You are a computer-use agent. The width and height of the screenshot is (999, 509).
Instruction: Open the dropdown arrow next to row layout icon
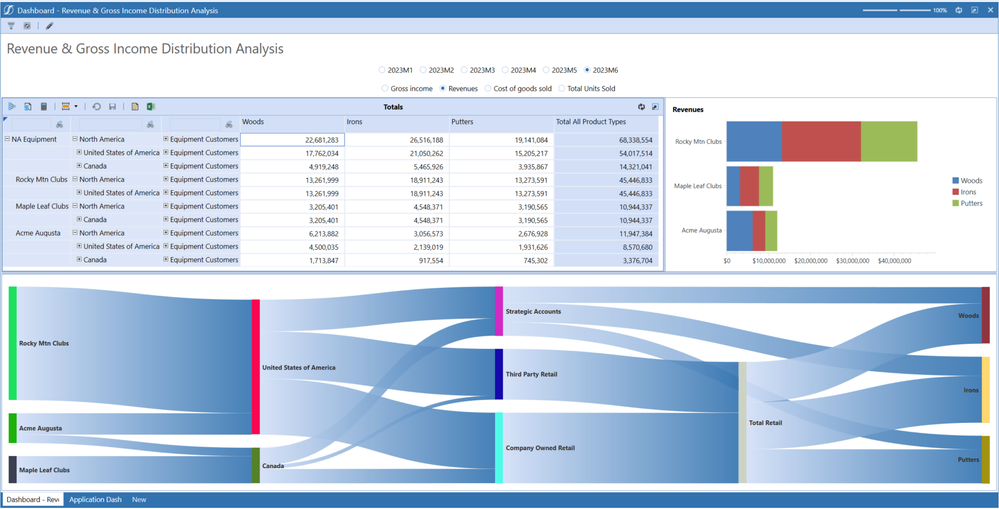(76, 107)
